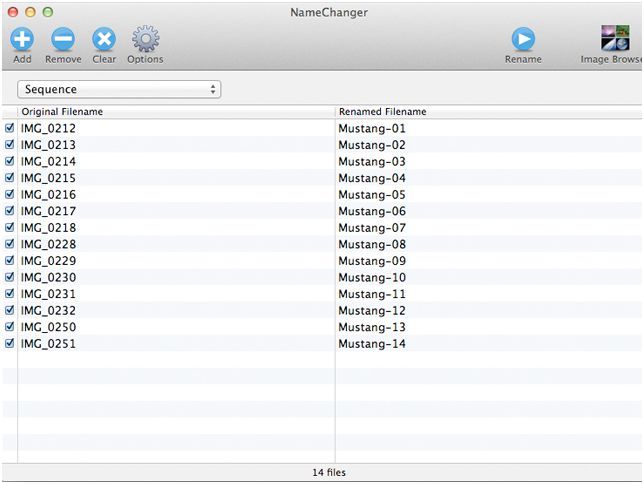Click the green zoom window button
644x484 pixels.
47,11
